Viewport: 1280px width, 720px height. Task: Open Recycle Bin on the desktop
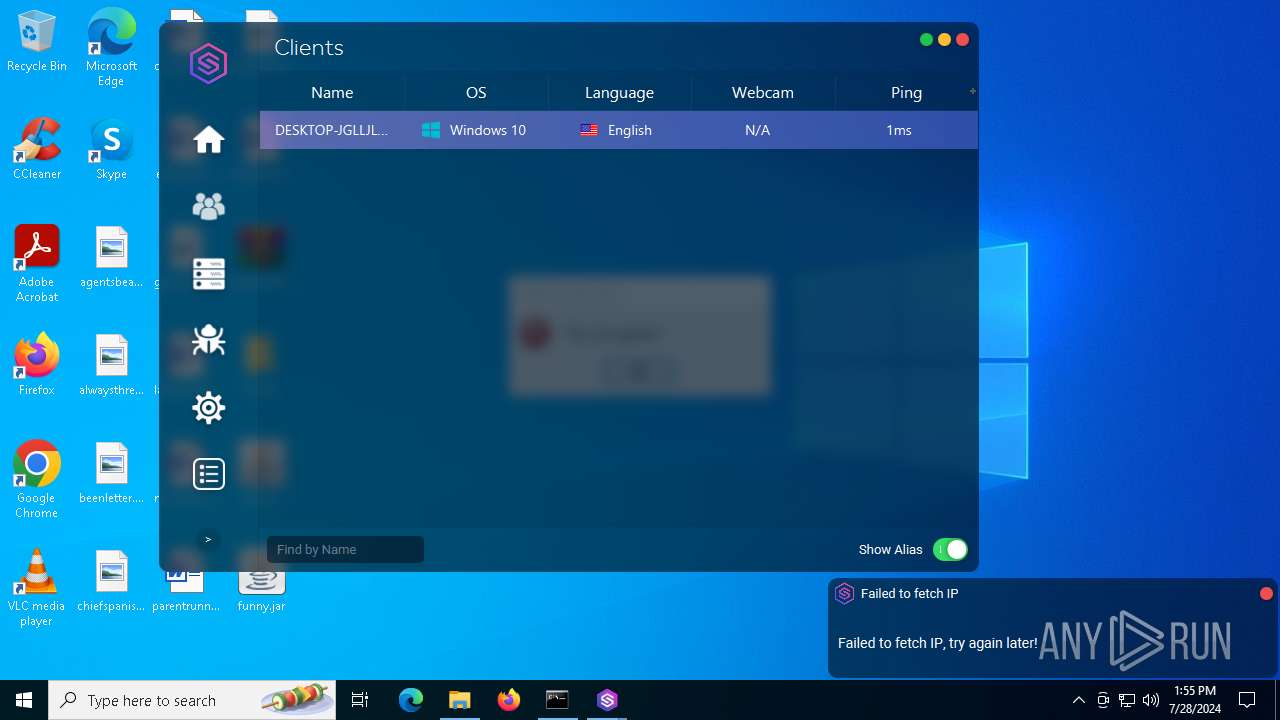(37, 43)
